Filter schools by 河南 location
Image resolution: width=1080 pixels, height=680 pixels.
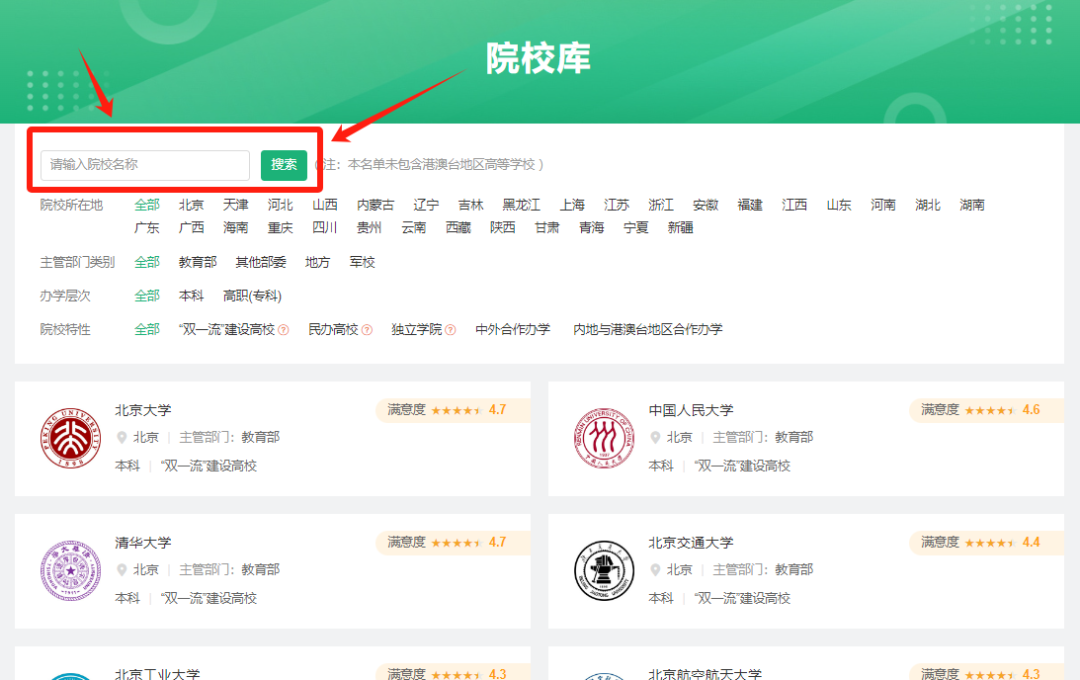pos(883,205)
